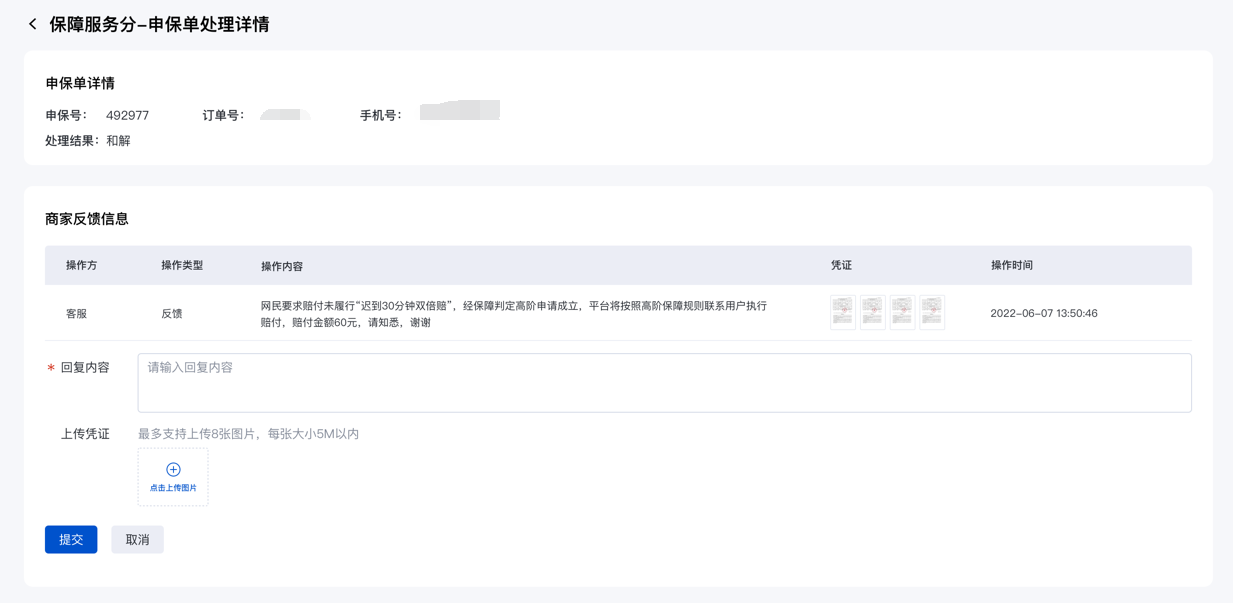View the third voucher thumbnail
The image size is (1233, 603).
pyautogui.click(x=902, y=312)
